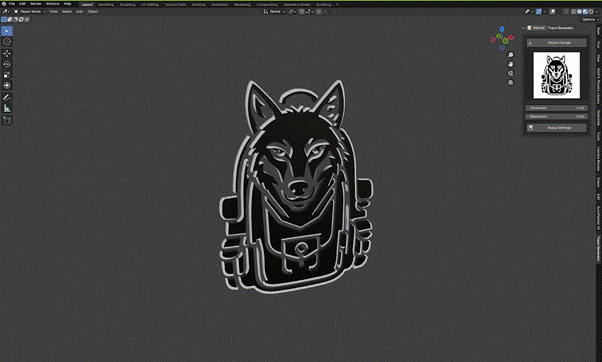Switch to solid viewport shading
This screenshot has height=362, width=602.
click(x=579, y=12)
